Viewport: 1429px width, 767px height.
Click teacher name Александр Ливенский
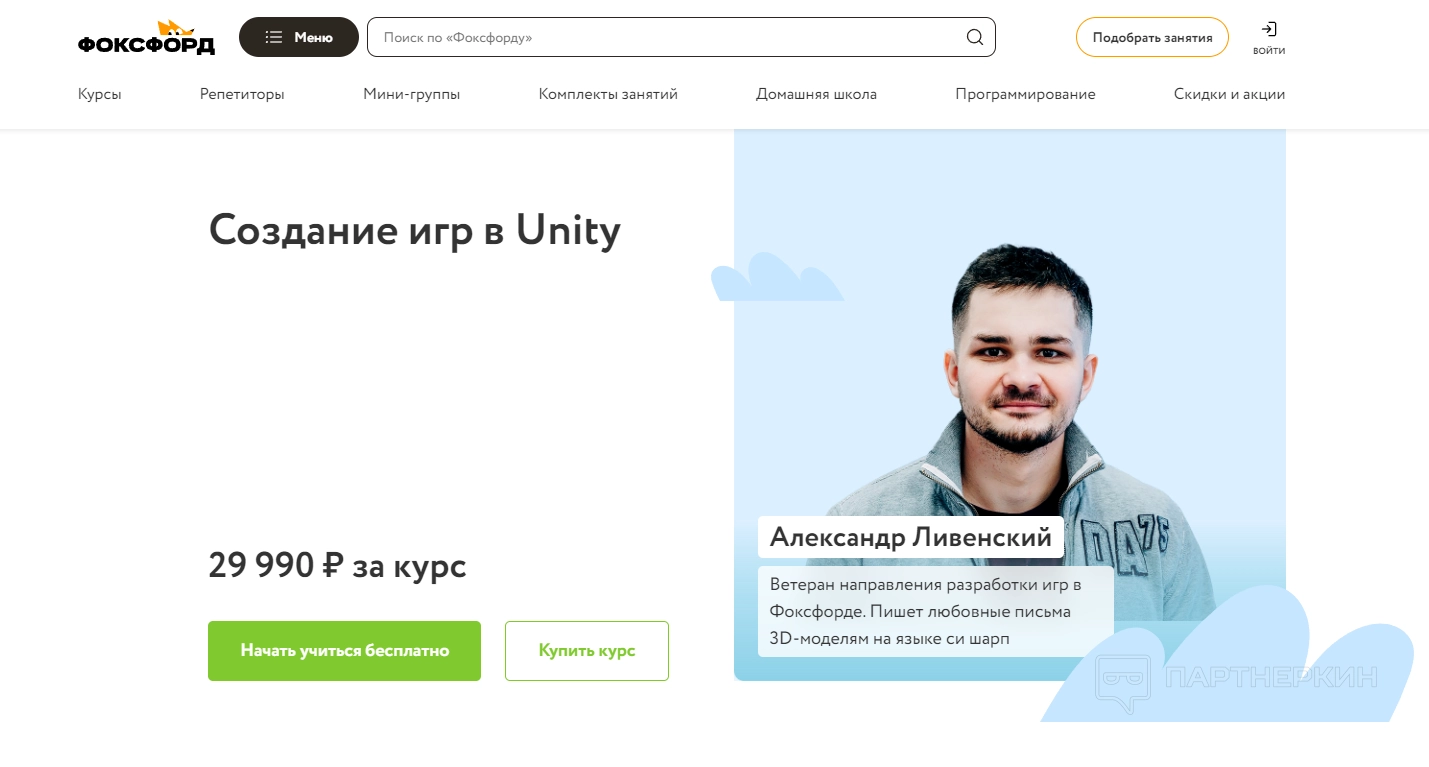click(911, 537)
